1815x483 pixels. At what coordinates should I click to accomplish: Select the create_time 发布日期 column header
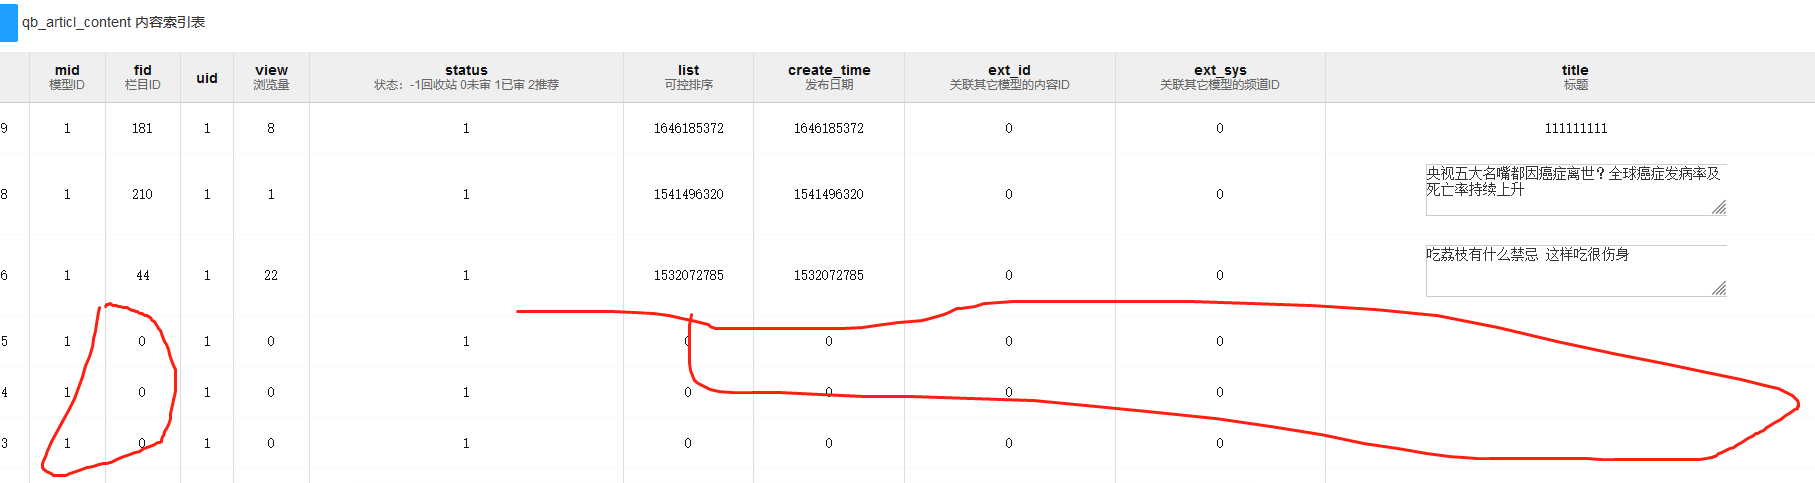point(829,77)
